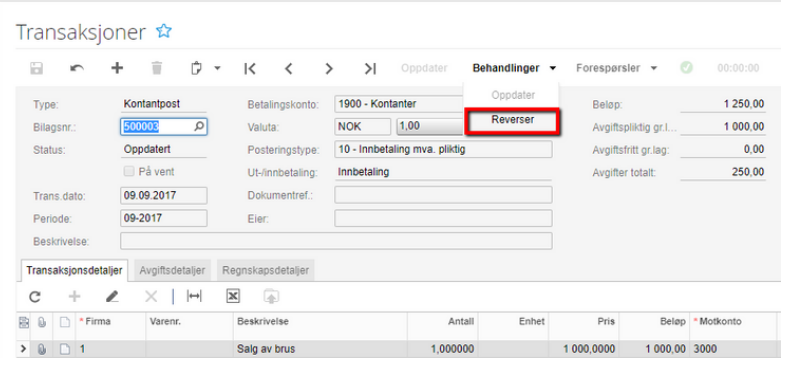Image resolution: width=785 pixels, height=365 pixels.
Task: Sort by Beskrivelse column header
Action: (x=320, y=321)
